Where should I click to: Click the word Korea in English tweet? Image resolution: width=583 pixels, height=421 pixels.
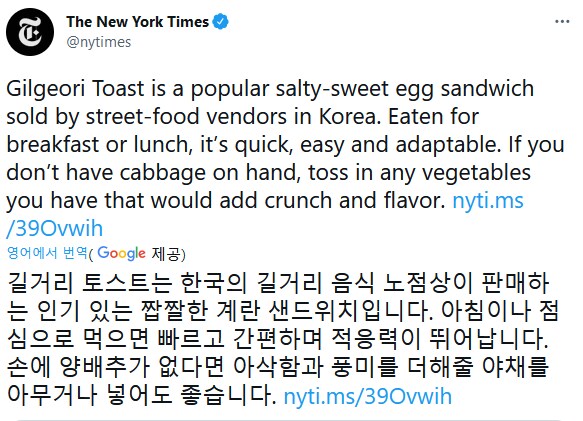[x=348, y=117]
